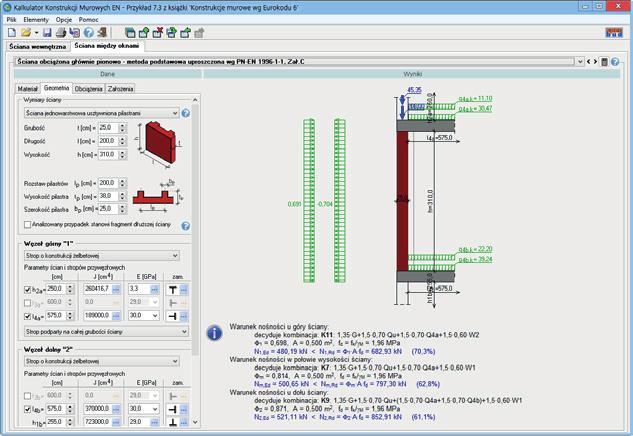This screenshot has width=633, height=436.
Task: Collapse the 'Wymiary ściany' section
Action: (195, 99)
